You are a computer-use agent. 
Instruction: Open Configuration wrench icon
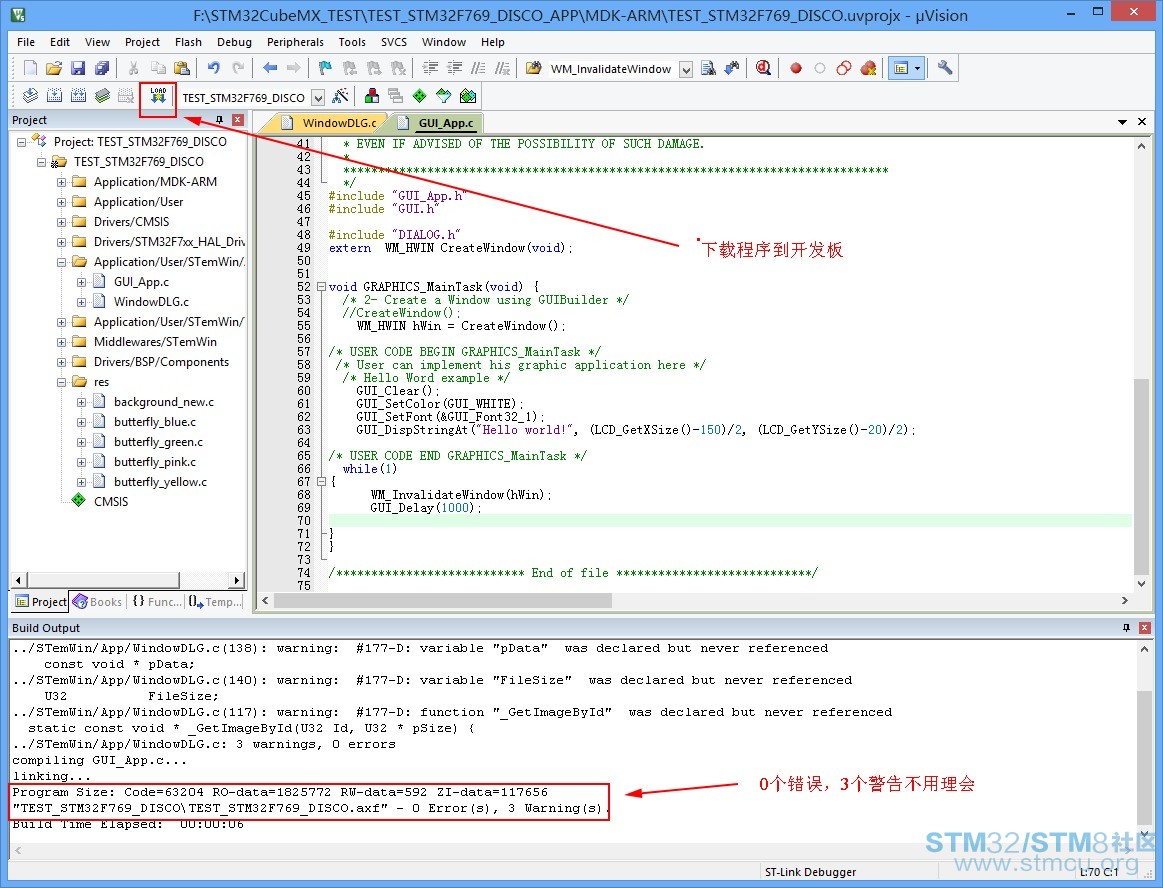pos(945,68)
